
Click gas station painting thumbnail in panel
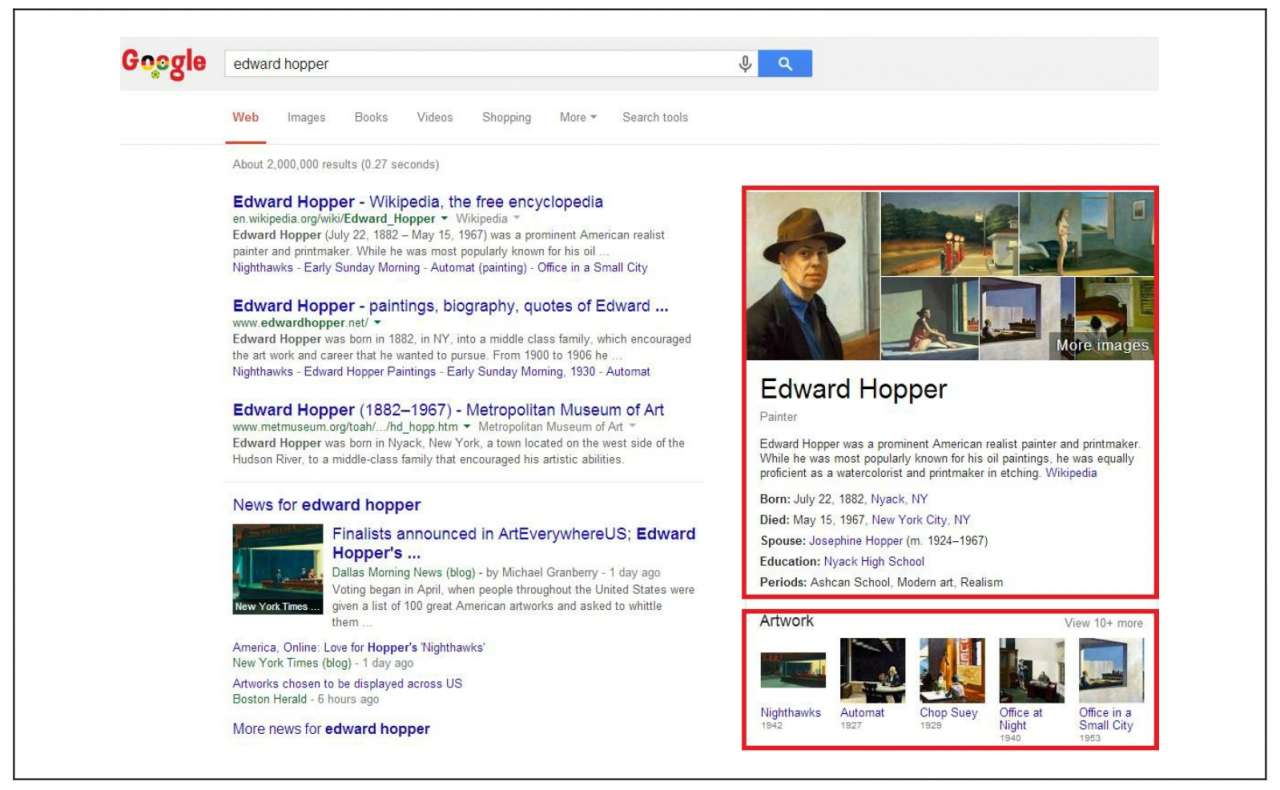pos(949,233)
